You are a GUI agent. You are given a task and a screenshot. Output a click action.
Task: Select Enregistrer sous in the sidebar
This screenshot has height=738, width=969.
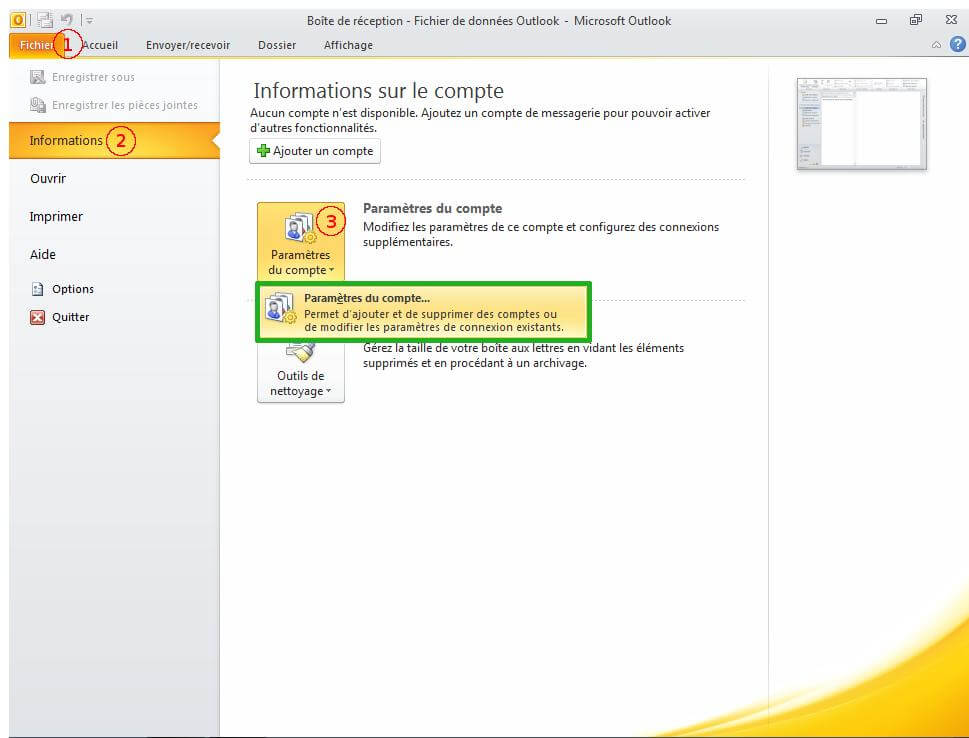92,77
